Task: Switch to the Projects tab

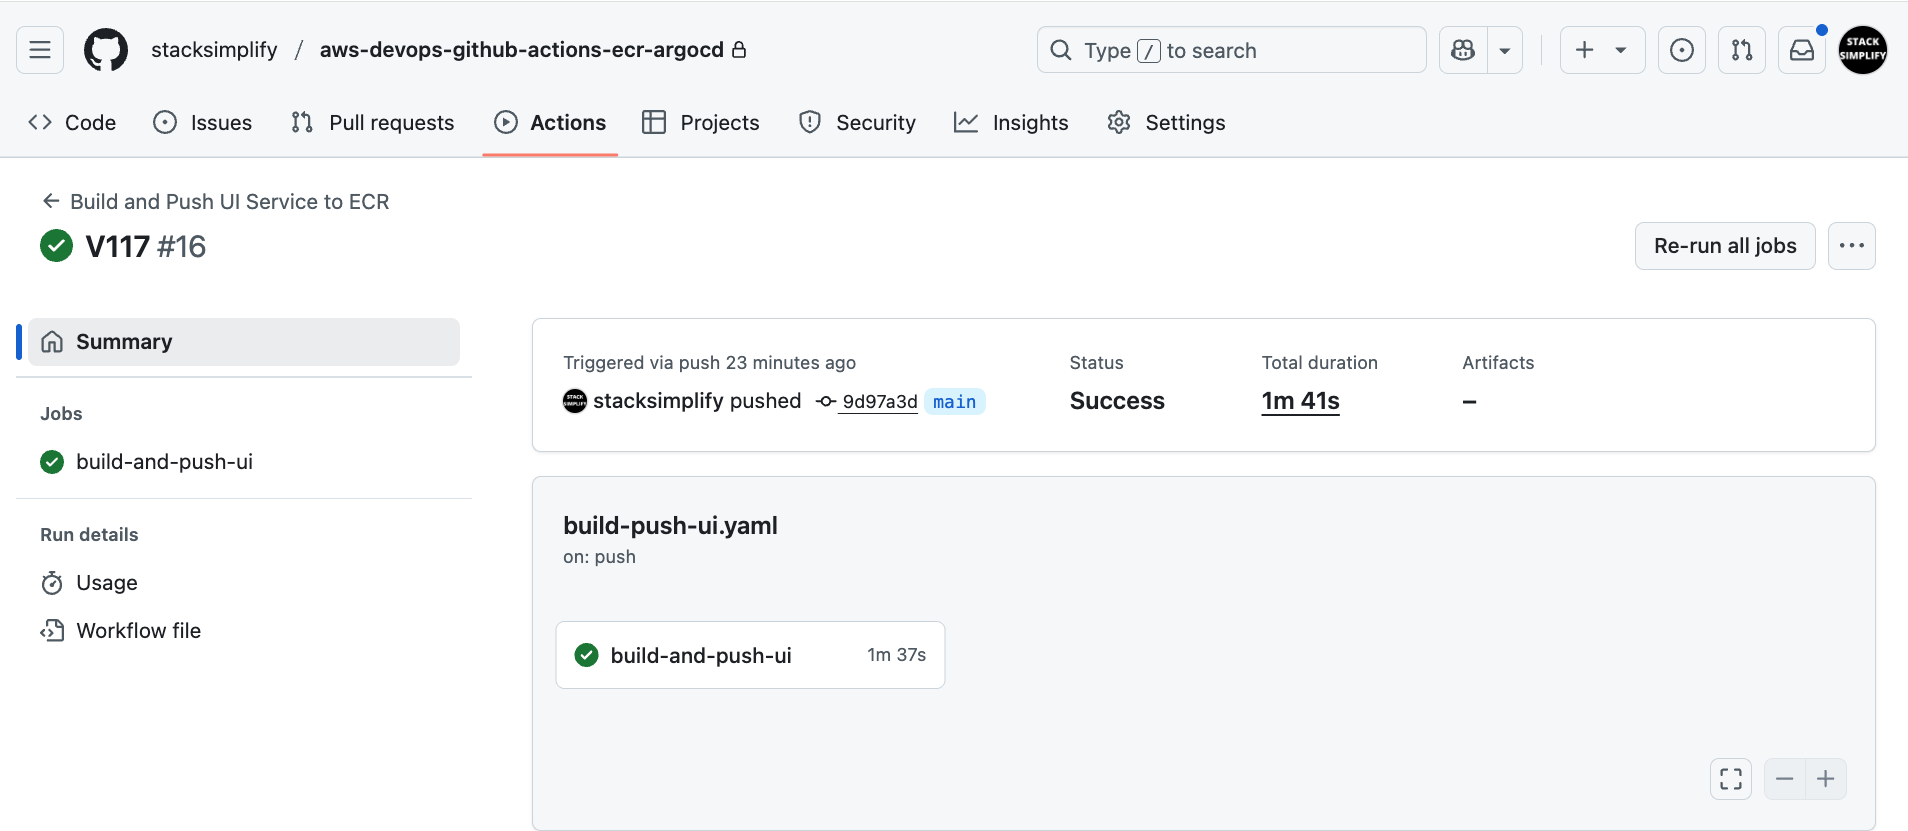Action: (x=701, y=122)
